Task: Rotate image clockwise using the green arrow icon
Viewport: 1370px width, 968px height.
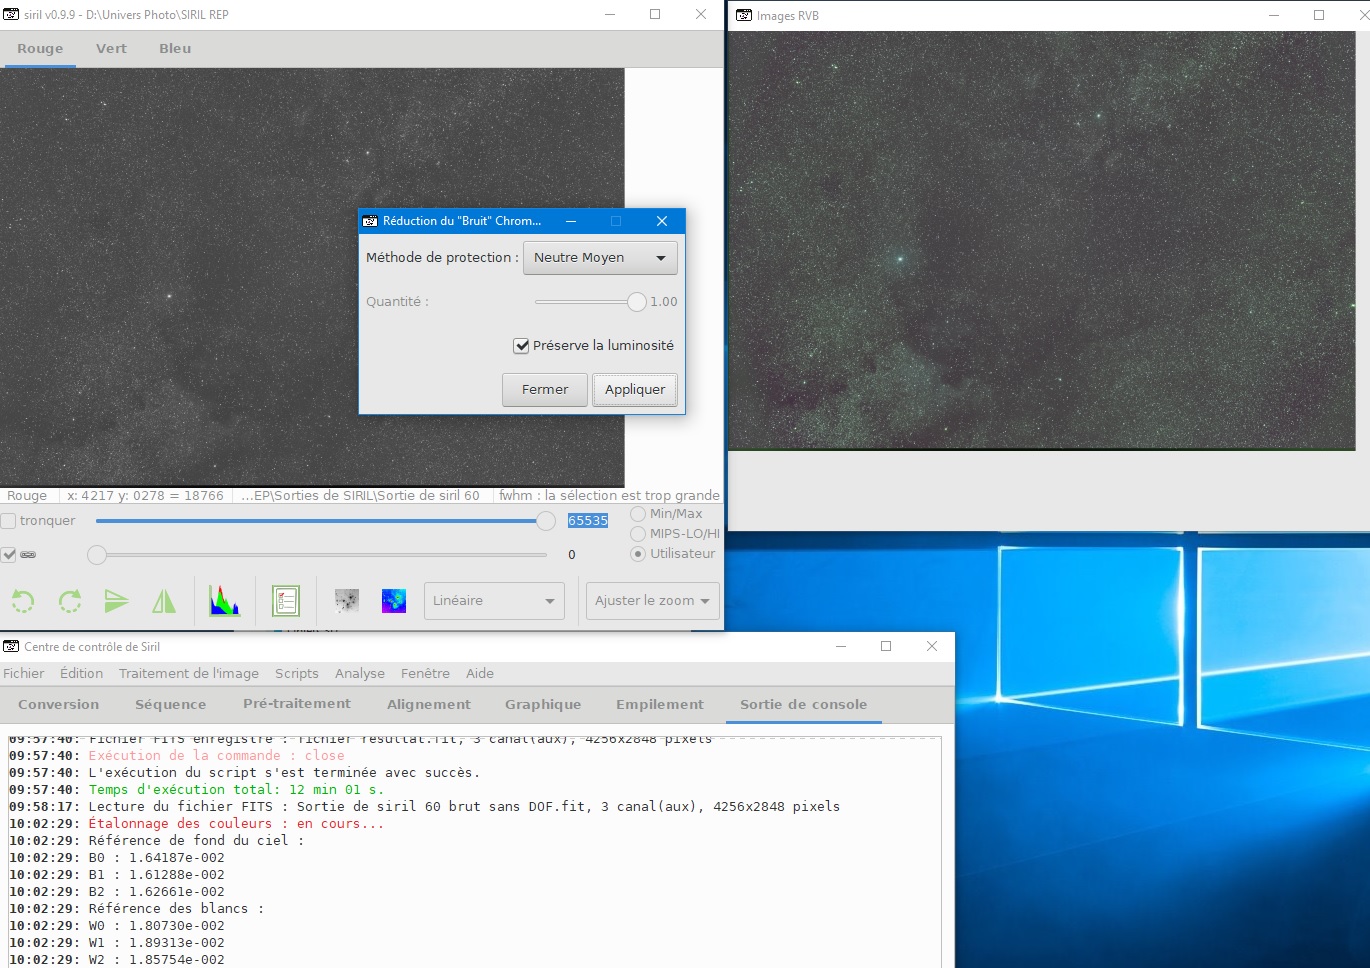Action: [x=70, y=601]
